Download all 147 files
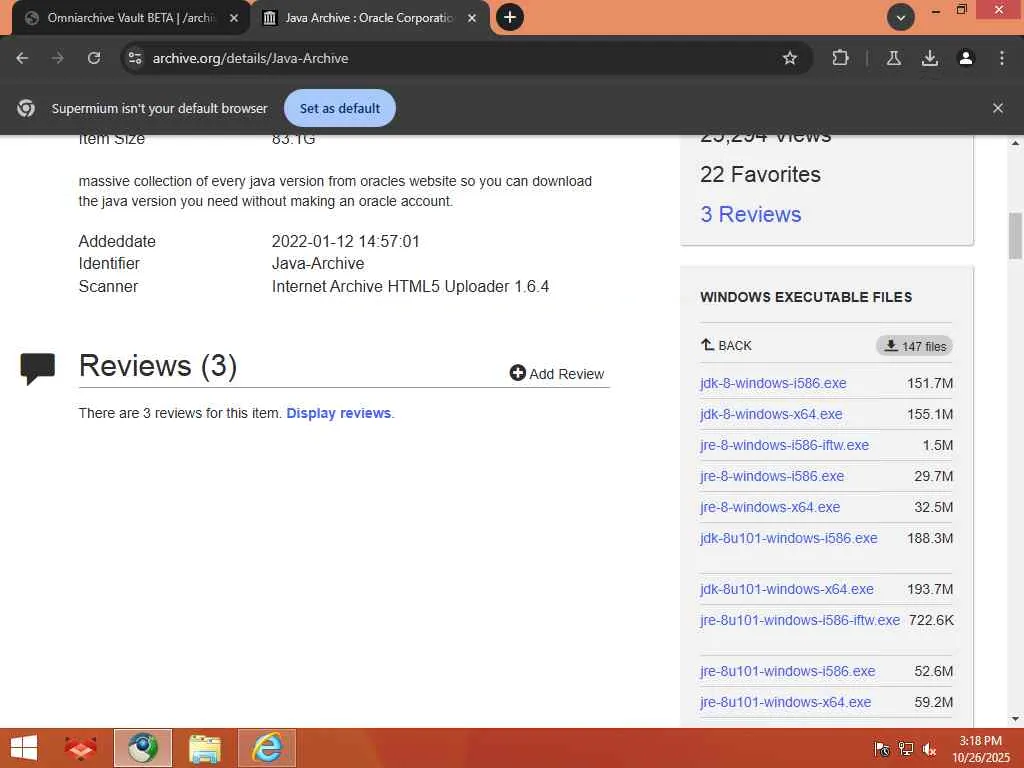Screen dimensions: 1024x768 914,346
